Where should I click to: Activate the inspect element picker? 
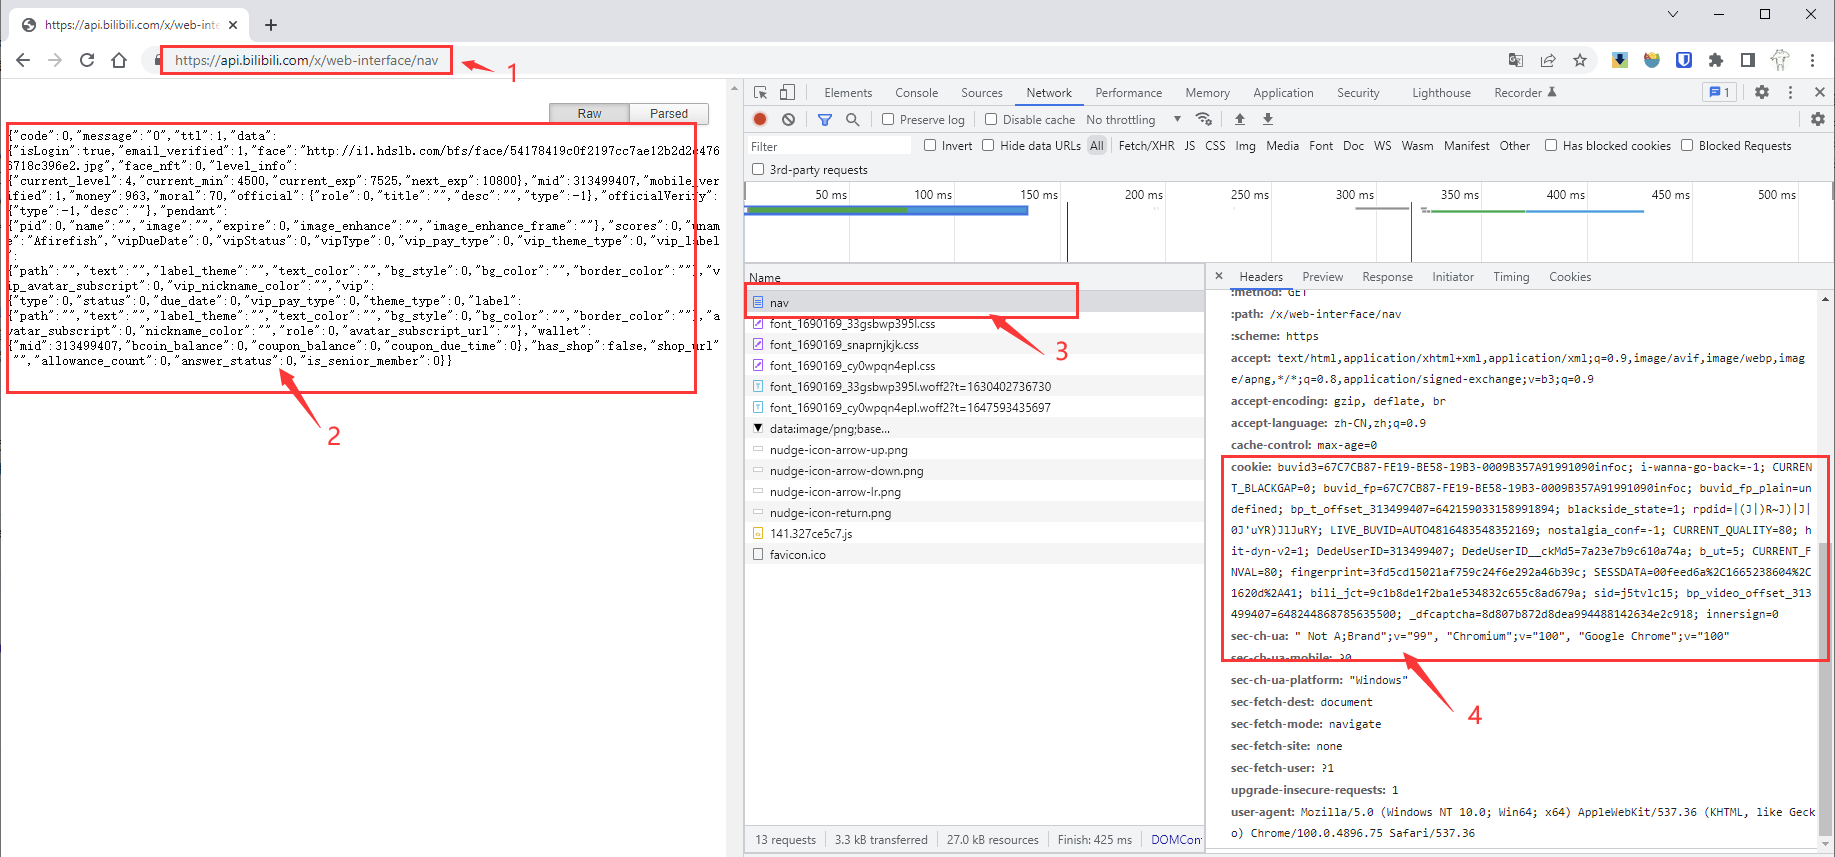pos(761,92)
